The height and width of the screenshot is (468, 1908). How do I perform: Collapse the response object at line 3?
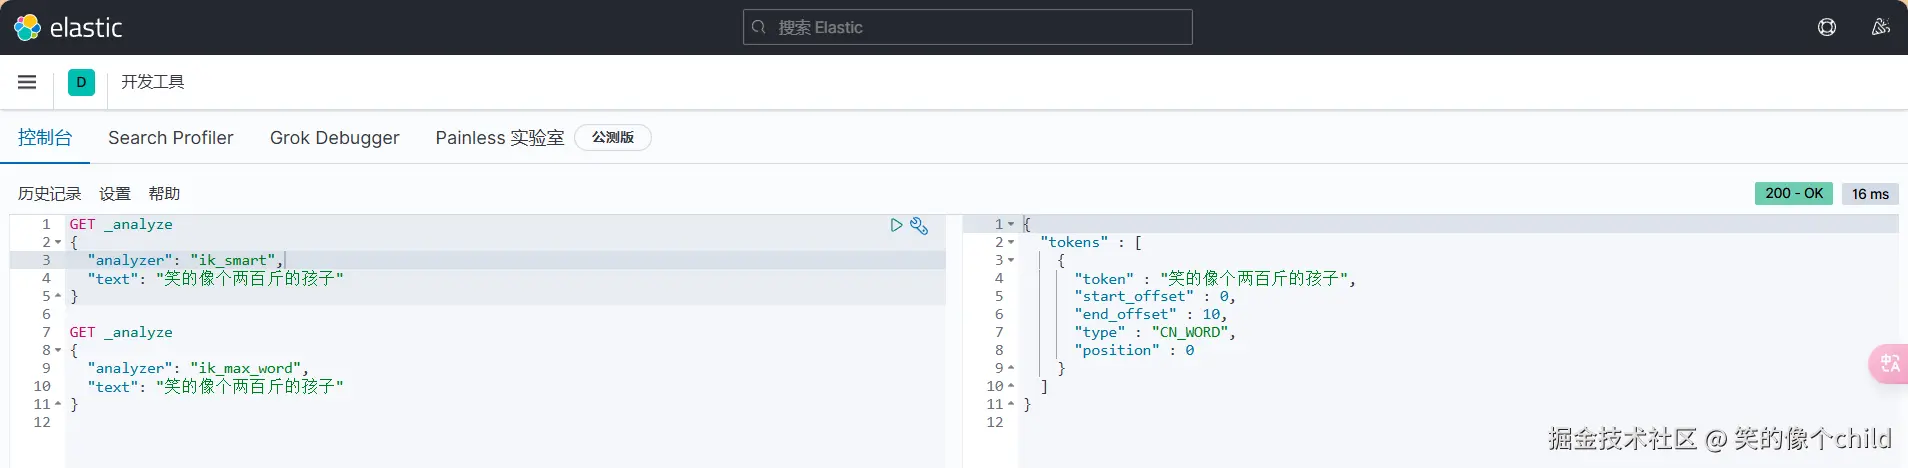click(1011, 260)
